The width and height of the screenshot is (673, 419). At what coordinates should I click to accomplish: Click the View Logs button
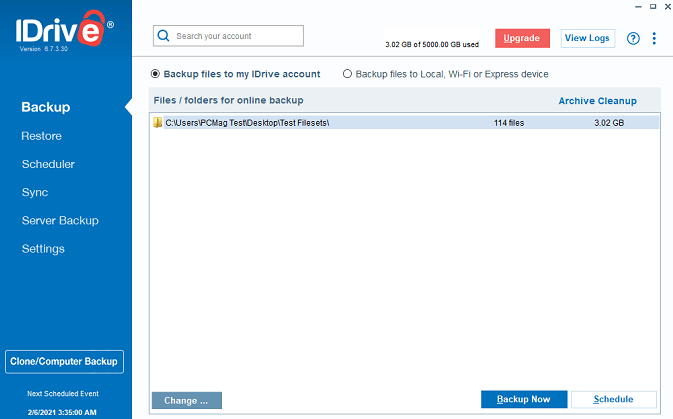tap(587, 38)
